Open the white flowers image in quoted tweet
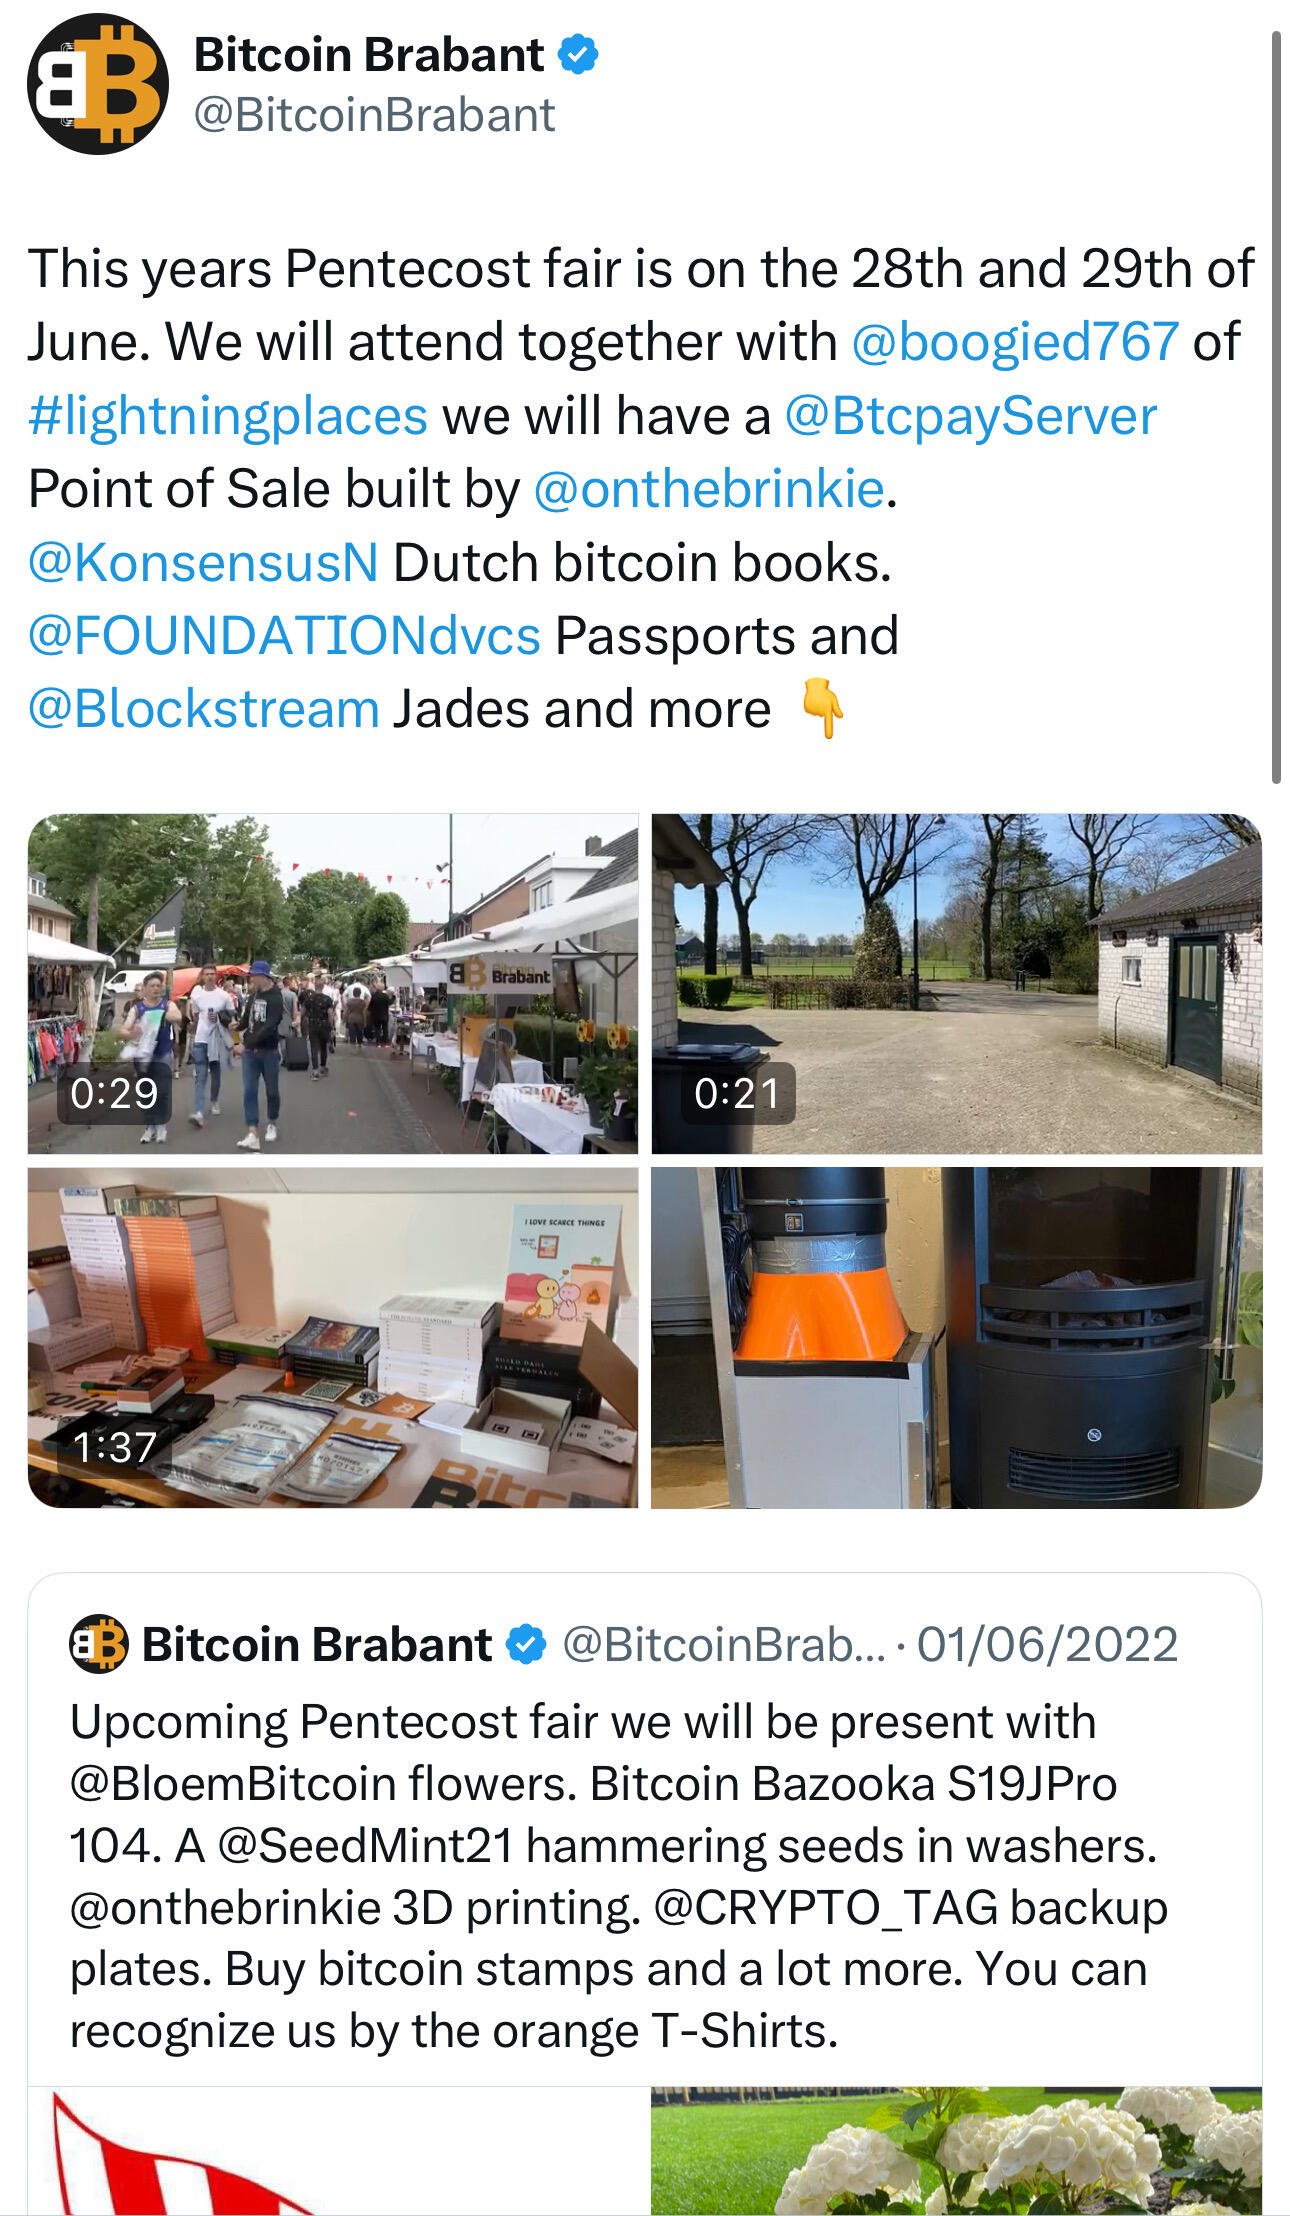The image size is (1290, 2216). pos(957,2150)
